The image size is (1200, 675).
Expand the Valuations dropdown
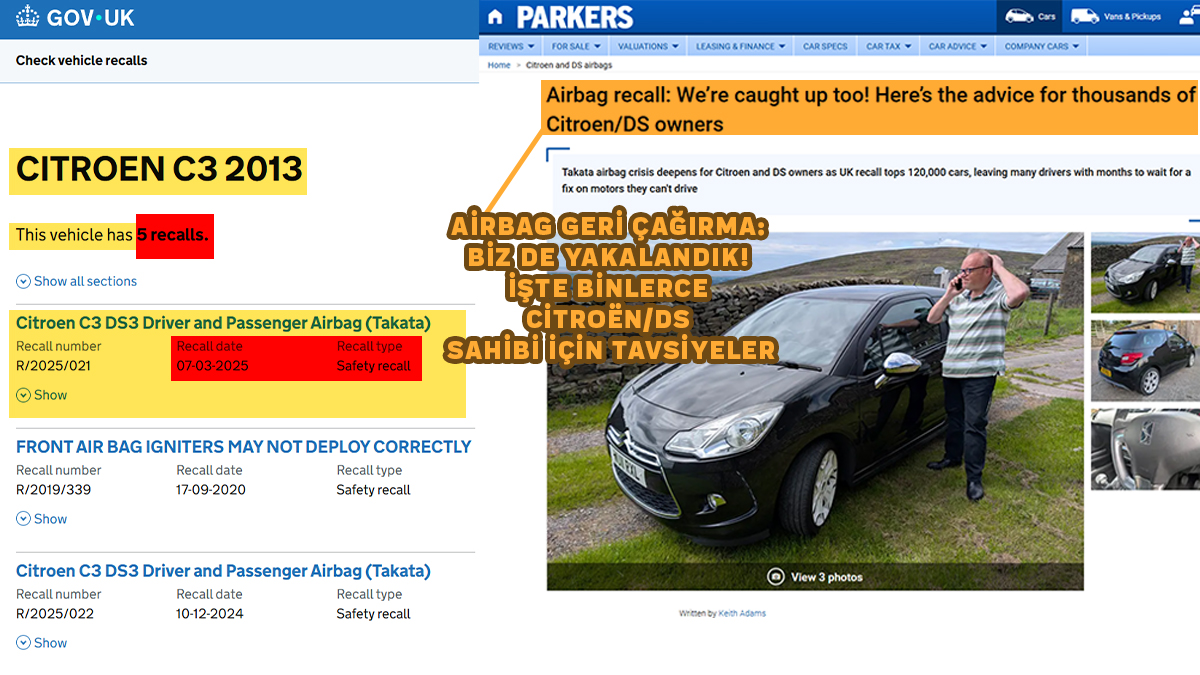tap(648, 46)
